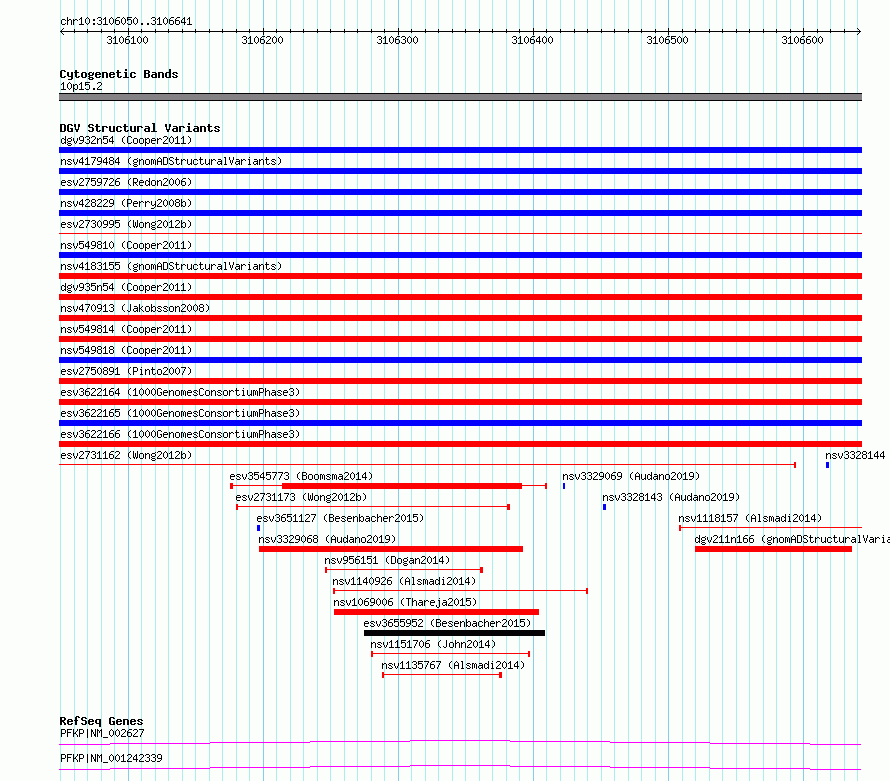Click the red nsv1069006 variant bar
Image resolution: width=890 pixels, height=781 pixels.
[x=436, y=612]
